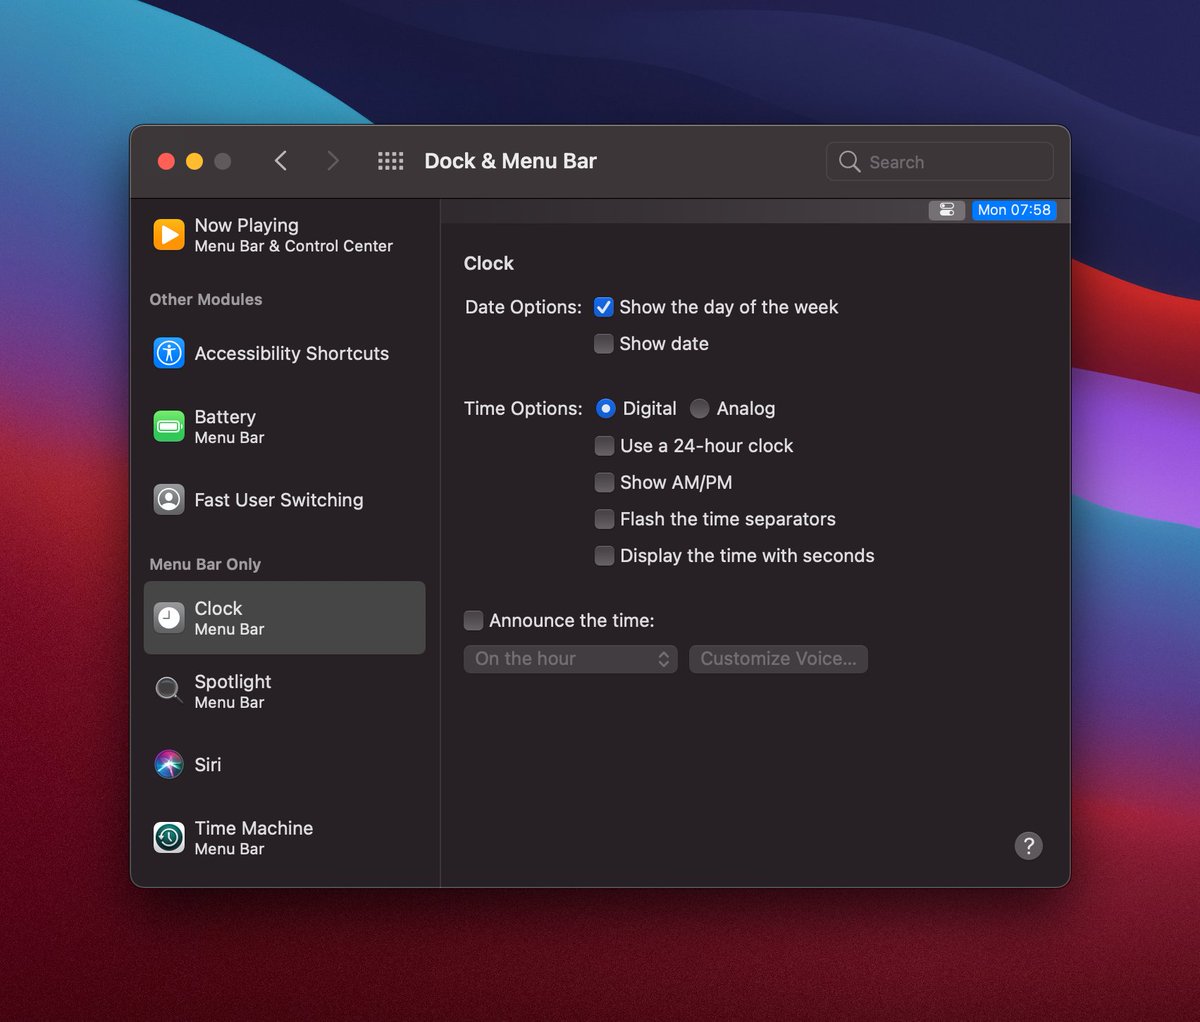Uncheck Show the day of the week
The height and width of the screenshot is (1022, 1200).
[604, 307]
